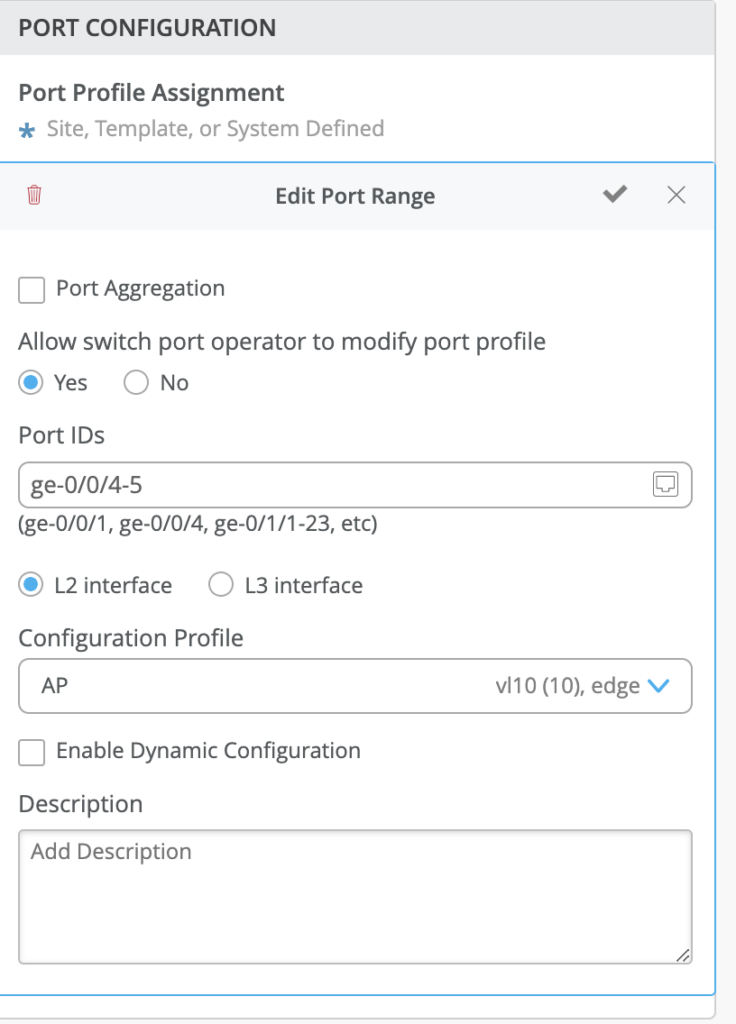The height and width of the screenshot is (1024, 736).
Task: Choose the L2 interface option
Action: pos(32,586)
